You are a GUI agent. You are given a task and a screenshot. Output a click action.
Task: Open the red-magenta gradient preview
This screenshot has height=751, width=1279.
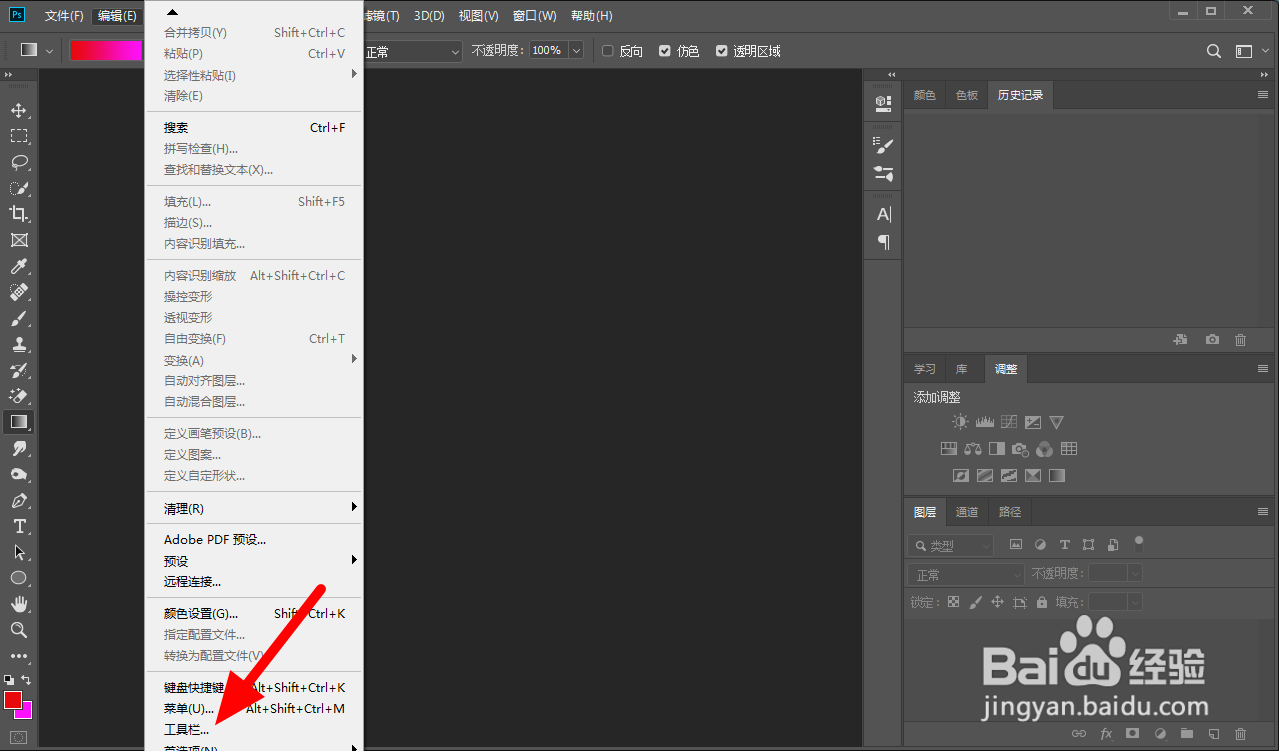[x=106, y=51]
